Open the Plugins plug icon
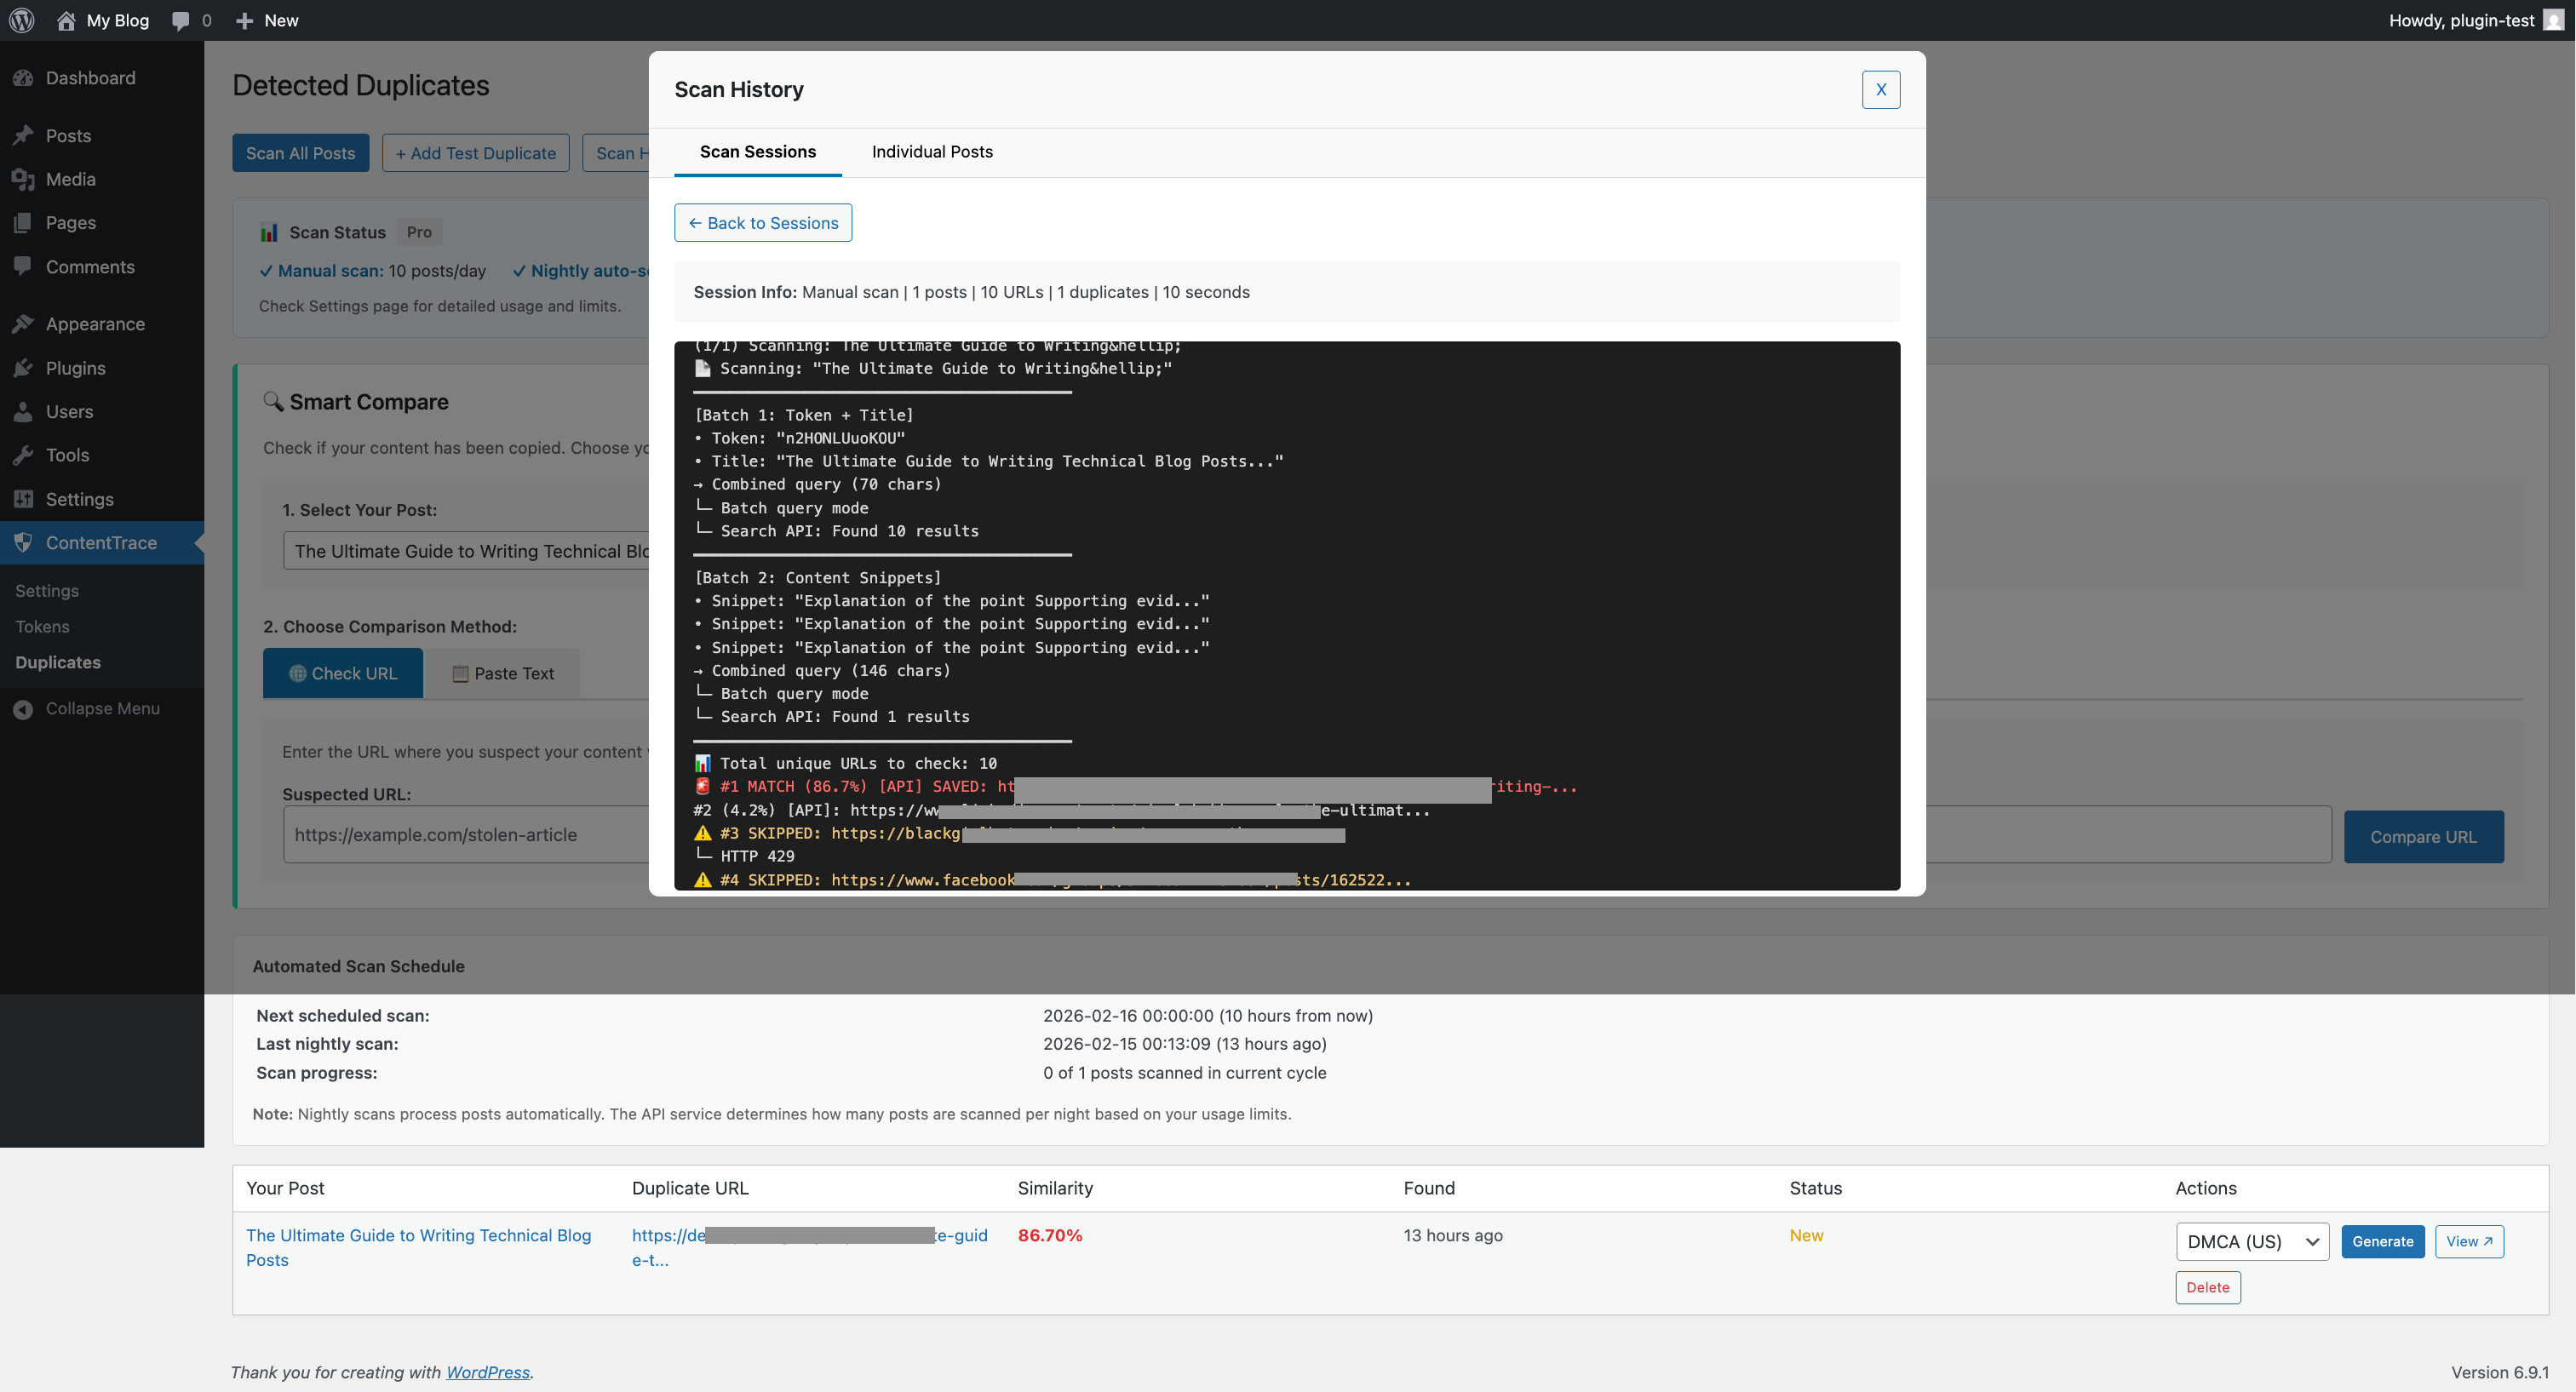Image resolution: width=2576 pixels, height=1392 pixels. click(x=25, y=367)
